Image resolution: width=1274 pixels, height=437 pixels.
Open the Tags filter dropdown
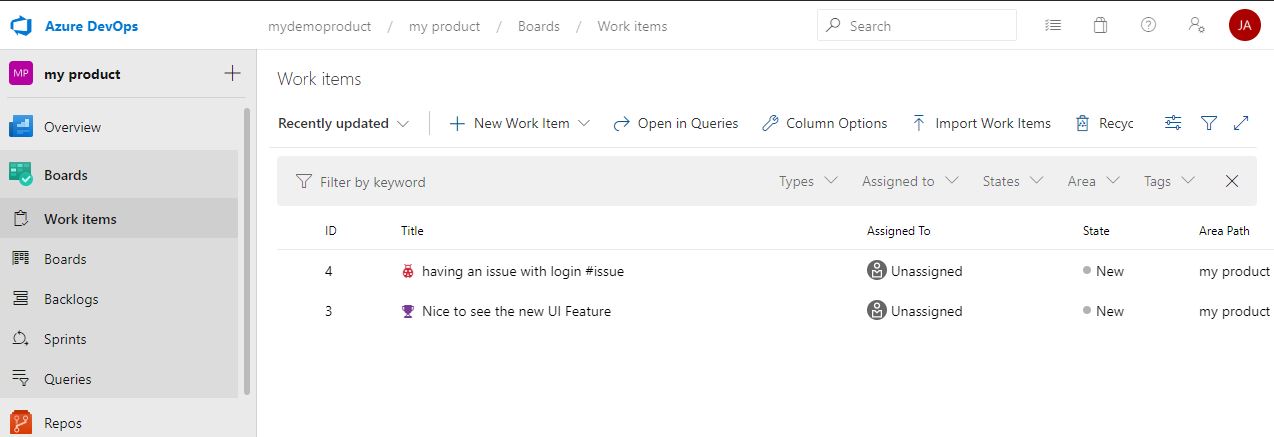tap(1169, 181)
